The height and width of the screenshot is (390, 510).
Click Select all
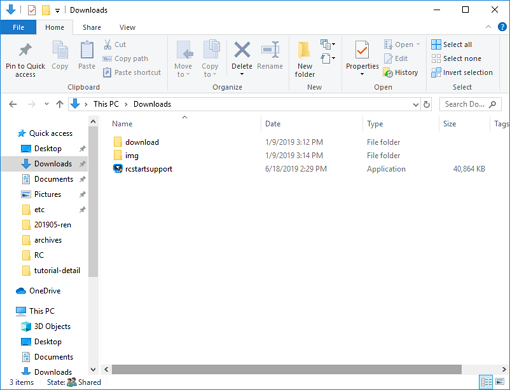click(x=451, y=44)
